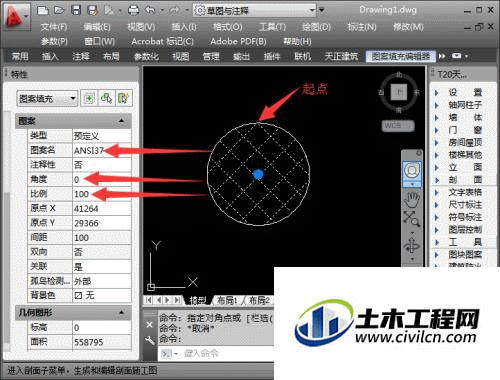
Task: Click the ViewCube top face
Action: pyautogui.click(x=399, y=92)
